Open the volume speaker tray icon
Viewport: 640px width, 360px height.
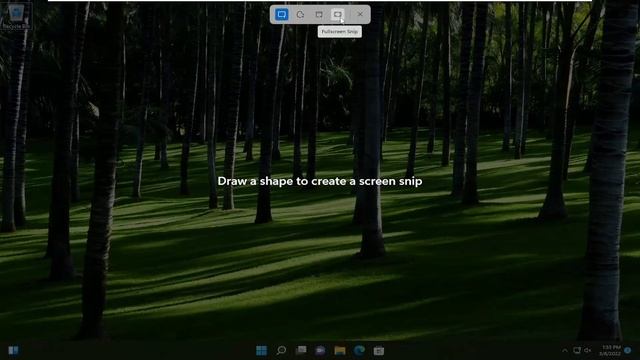587,350
